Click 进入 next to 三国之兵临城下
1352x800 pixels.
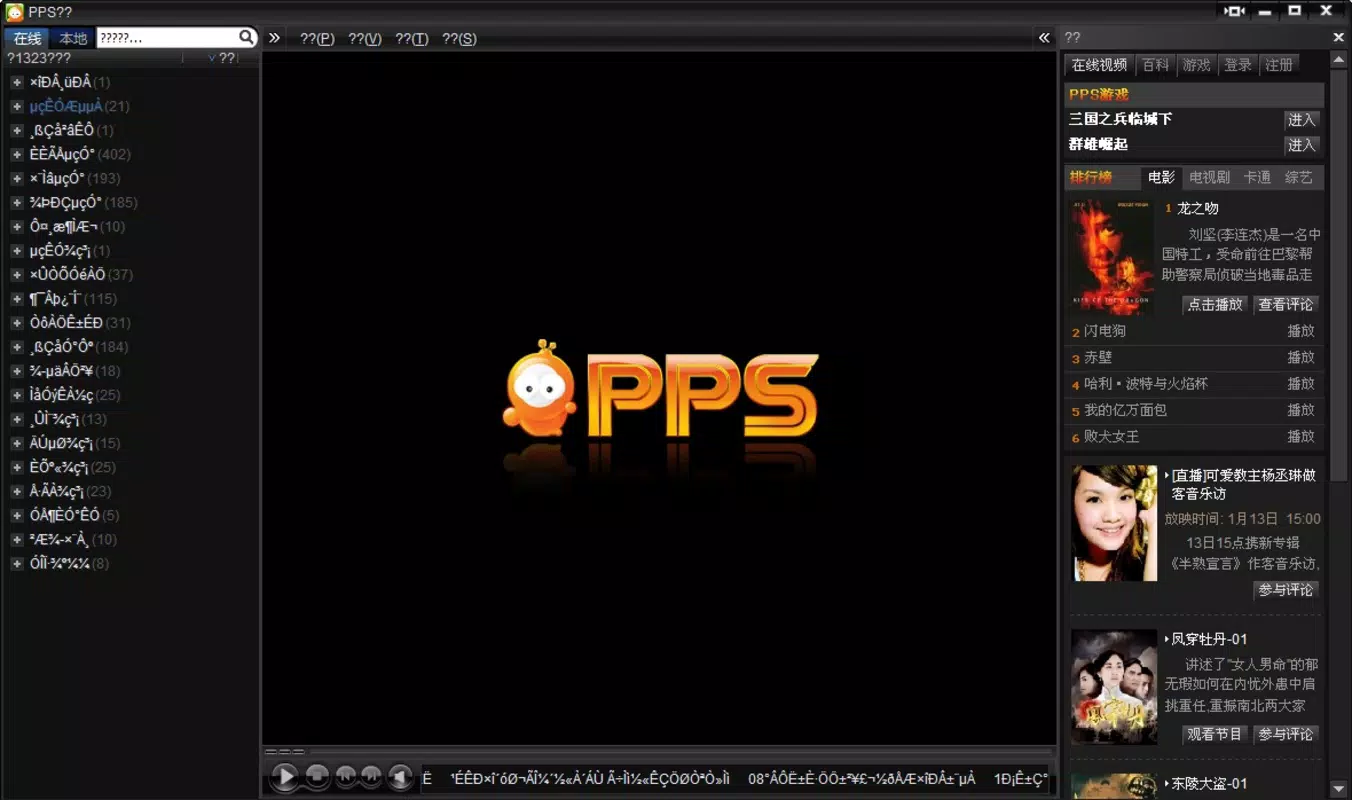point(1301,120)
